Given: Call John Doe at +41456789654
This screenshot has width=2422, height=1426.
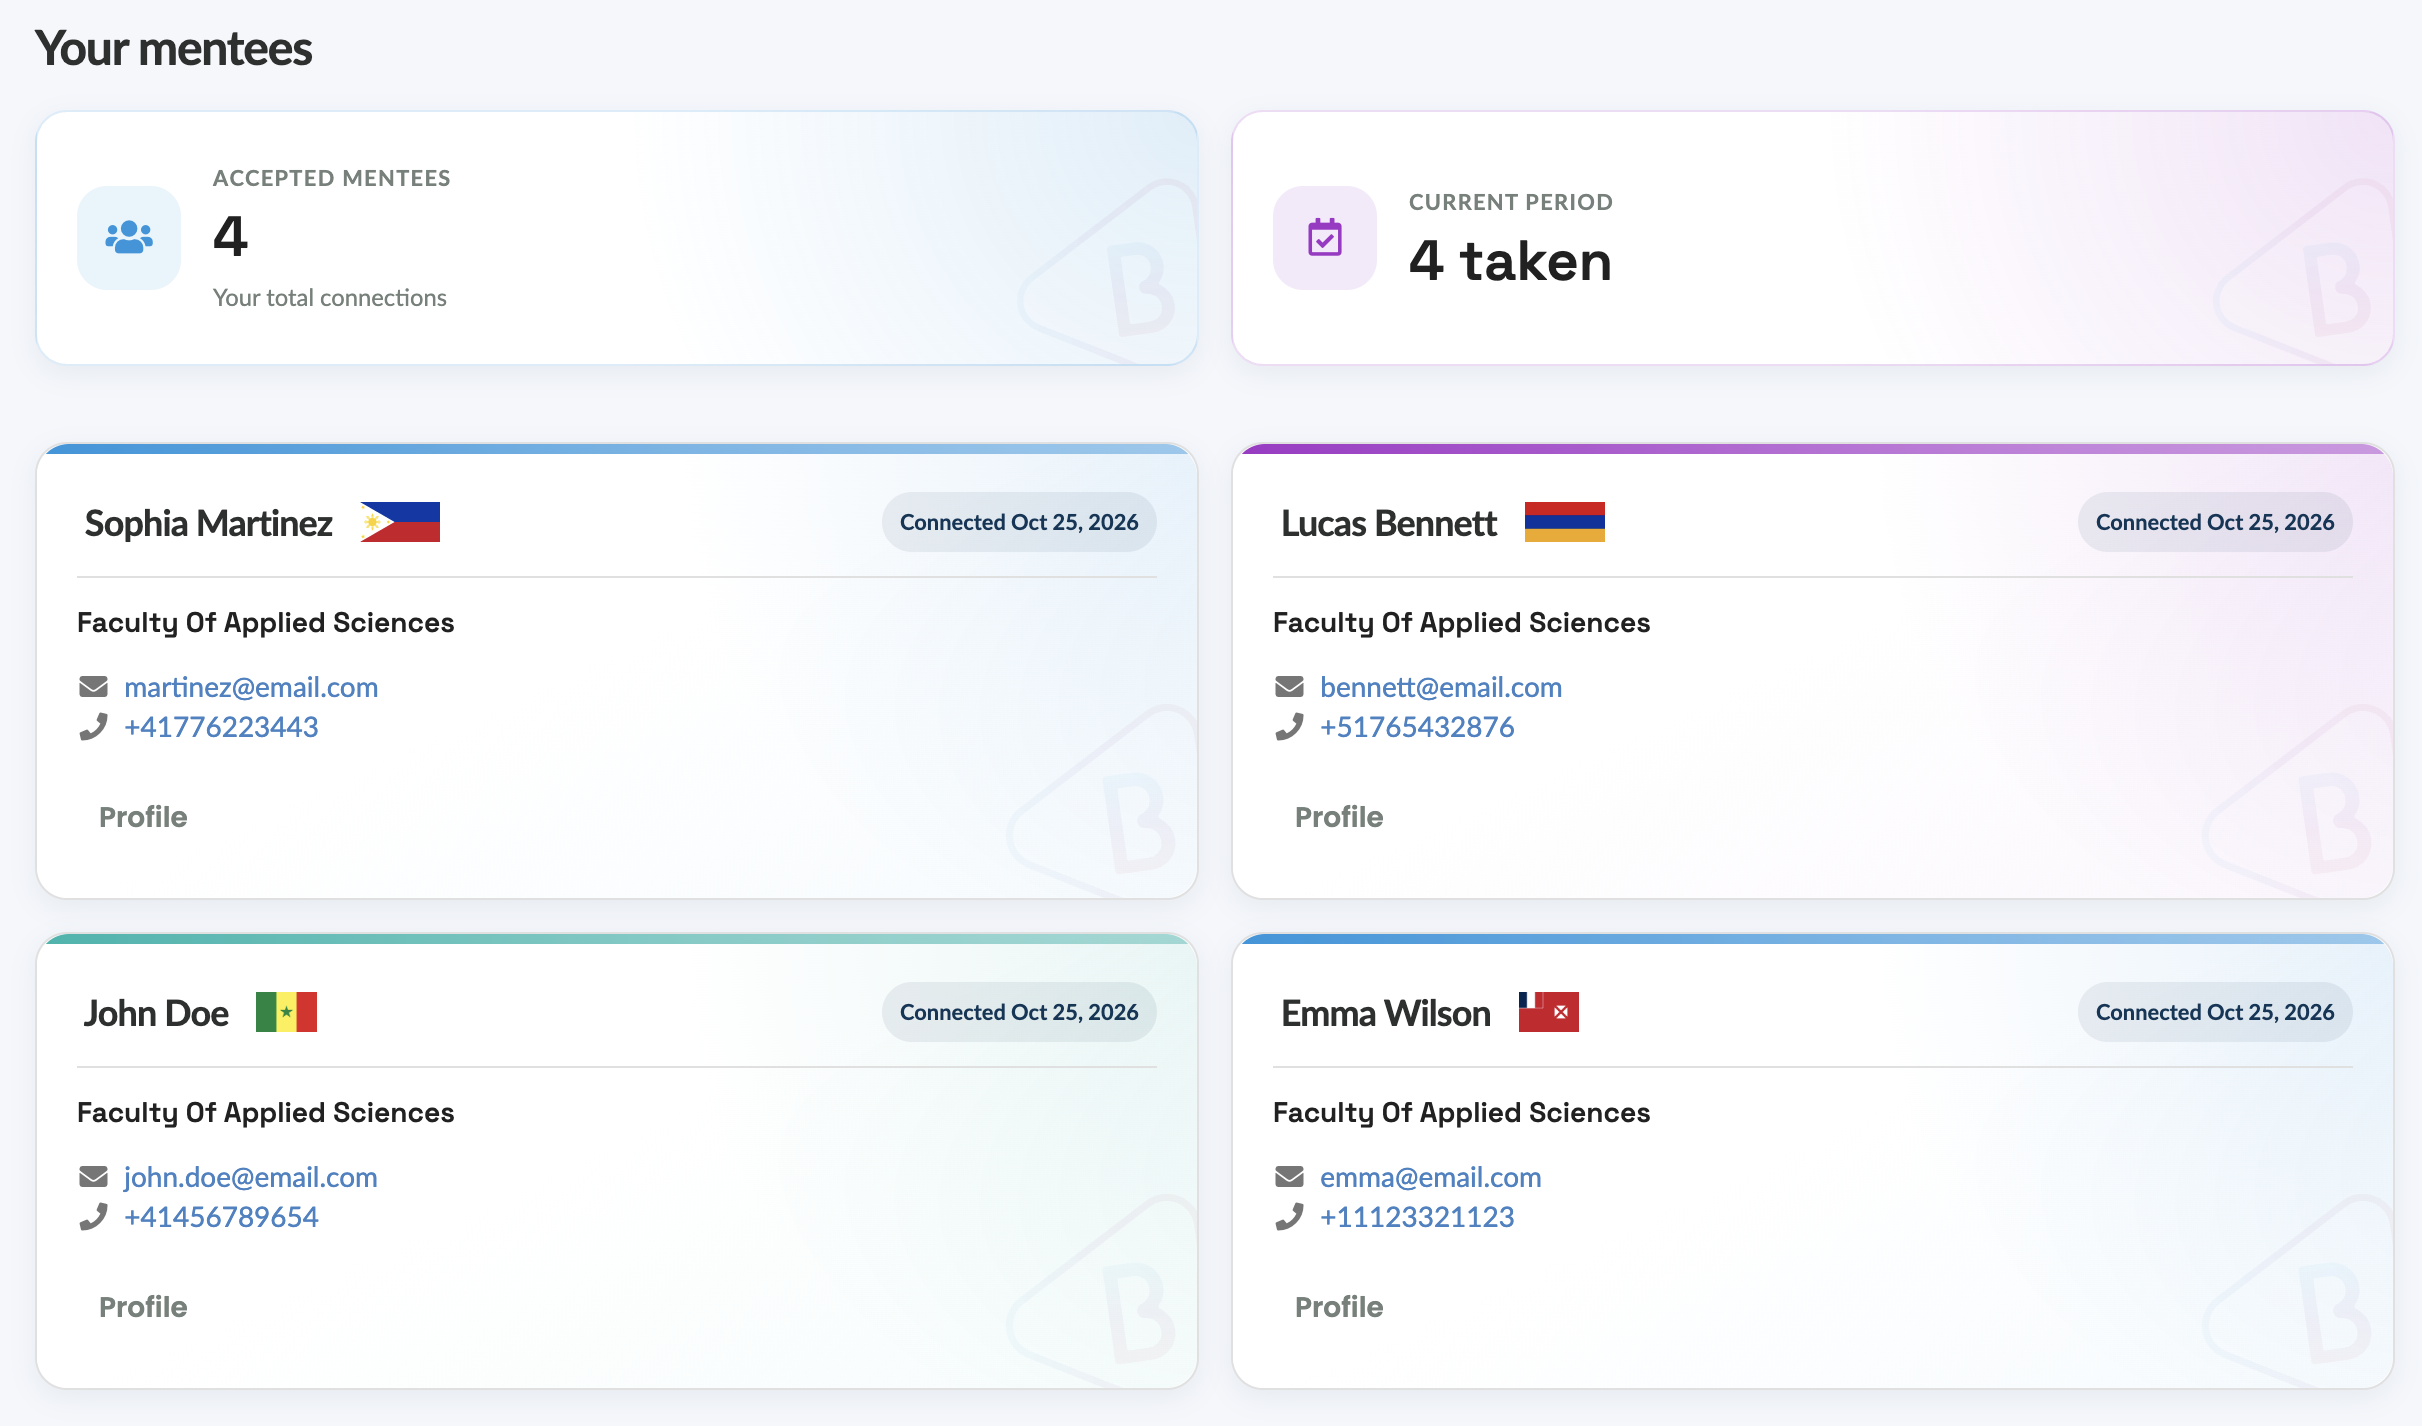Looking at the screenshot, I should click(221, 1217).
